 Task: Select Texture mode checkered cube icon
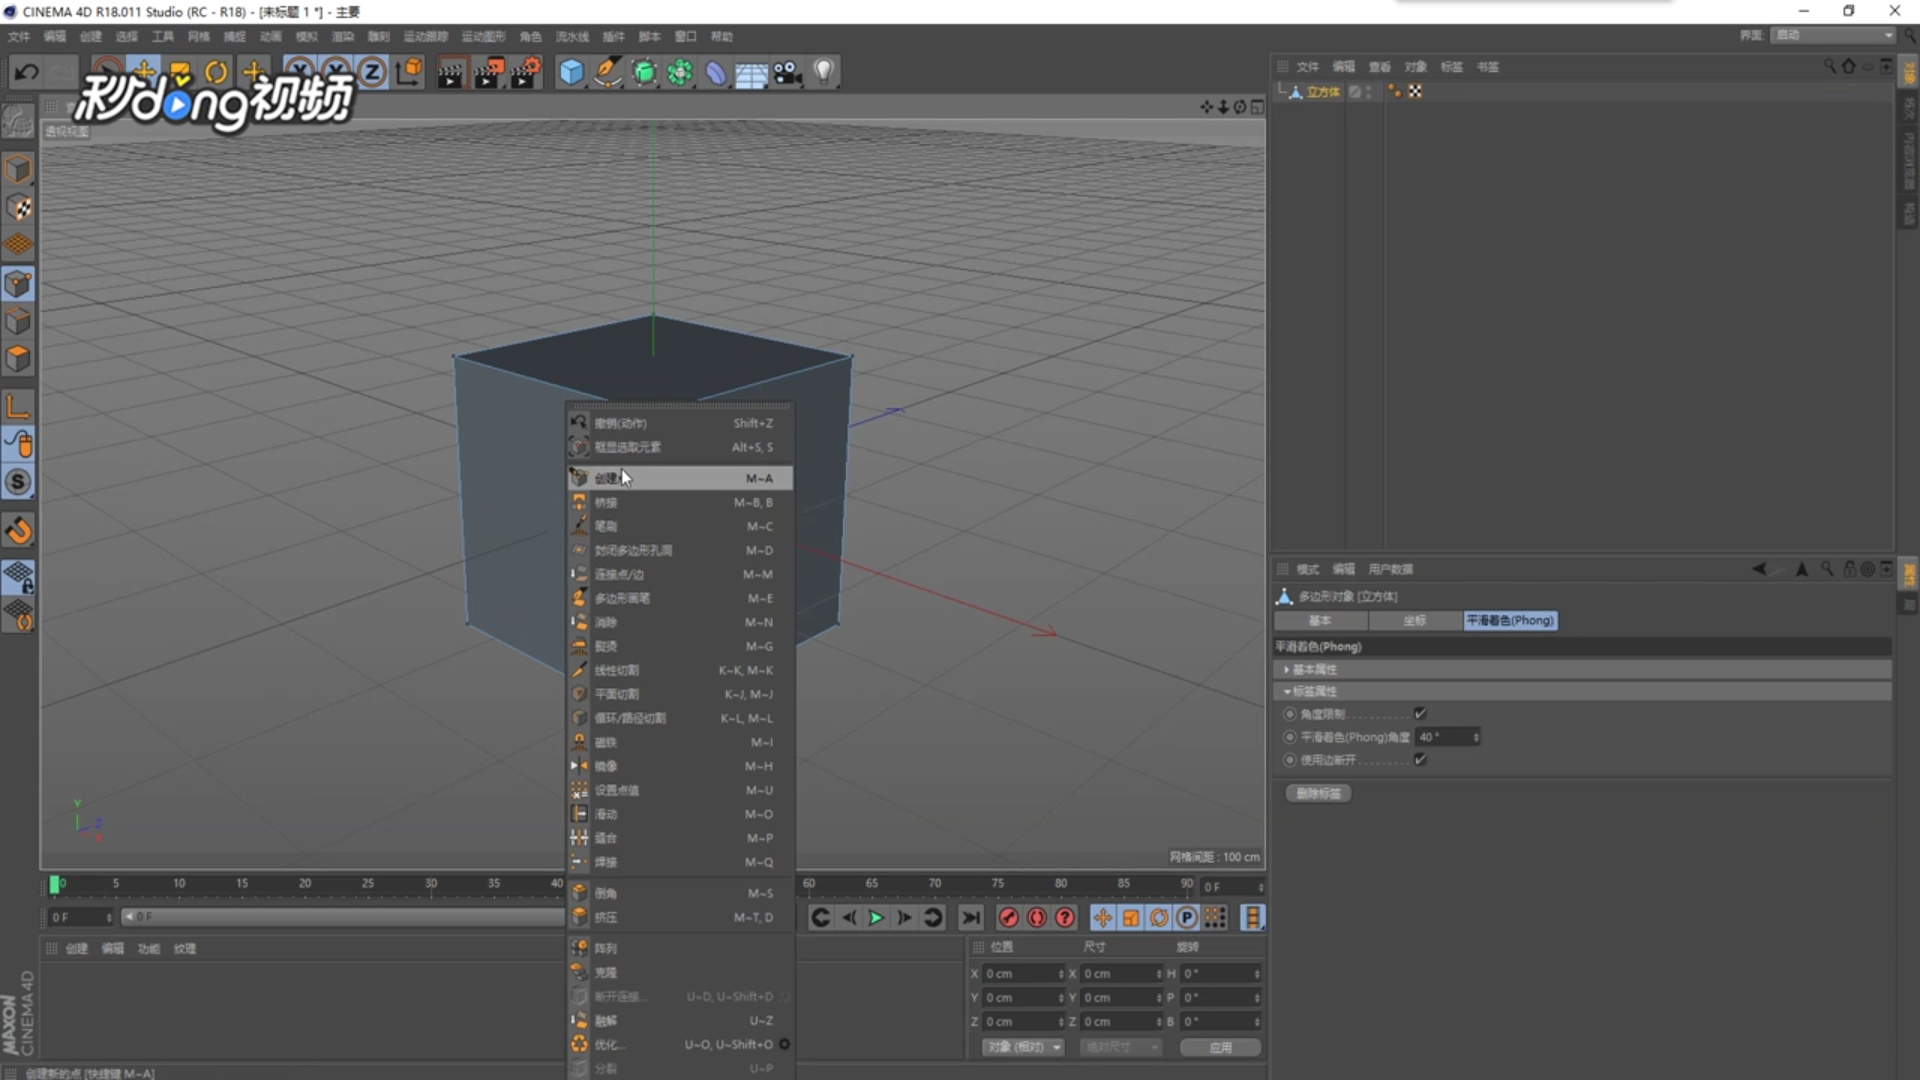(18, 207)
